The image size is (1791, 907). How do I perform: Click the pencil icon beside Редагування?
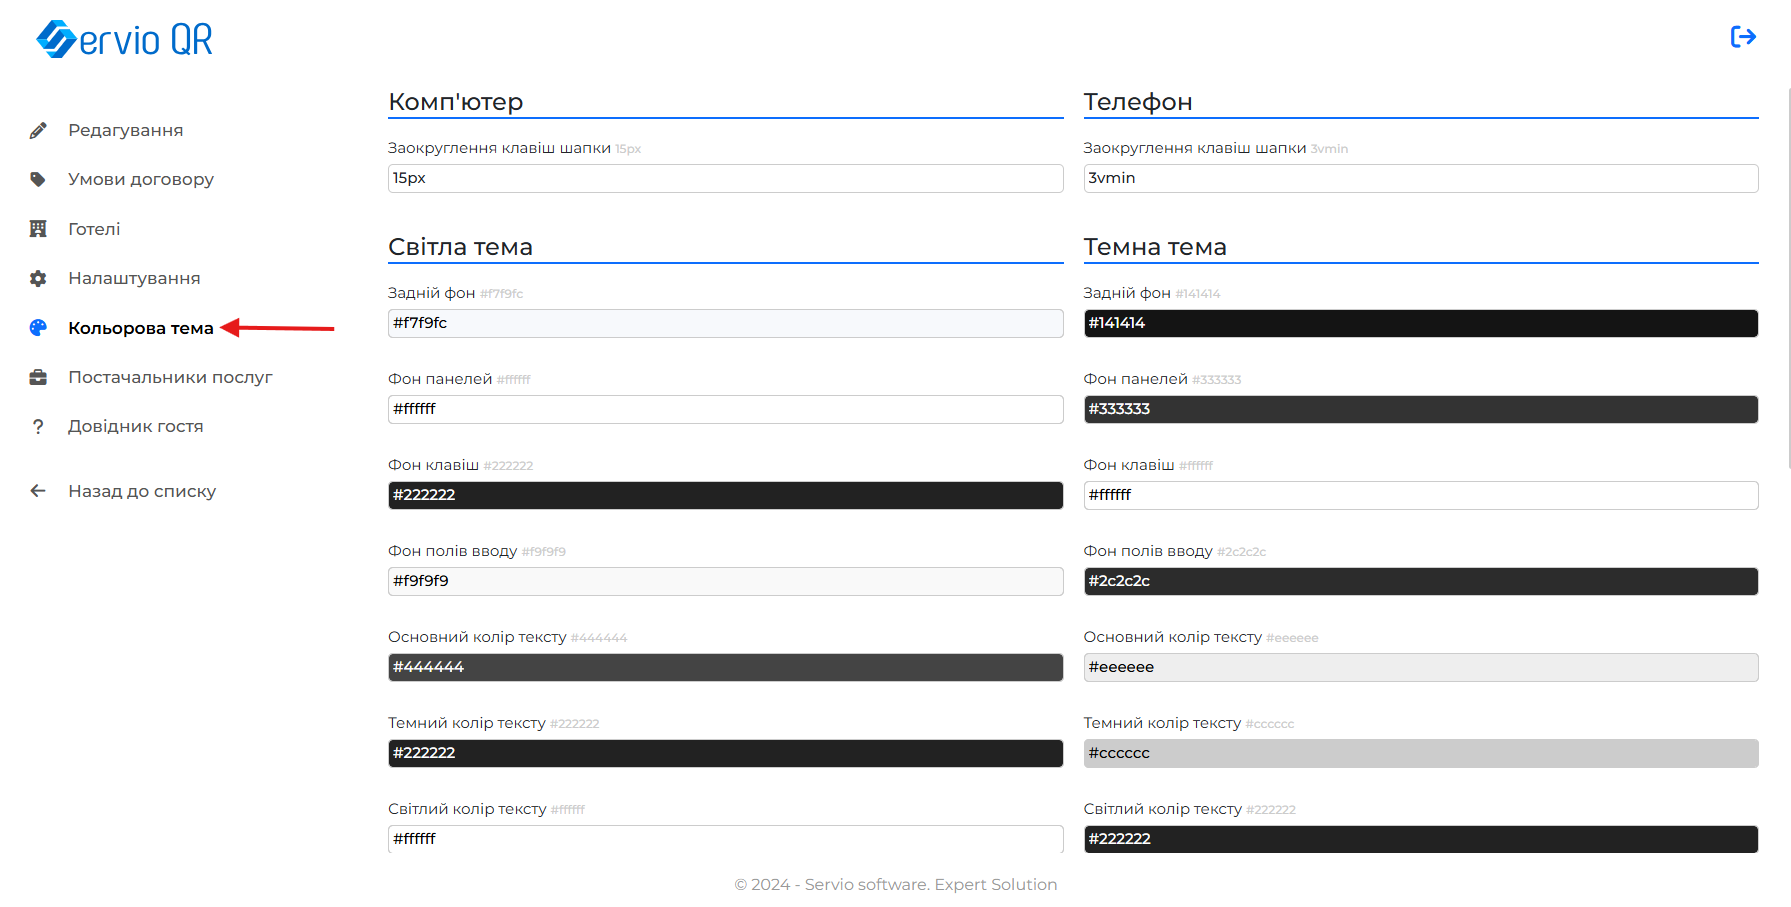coord(38,131)
